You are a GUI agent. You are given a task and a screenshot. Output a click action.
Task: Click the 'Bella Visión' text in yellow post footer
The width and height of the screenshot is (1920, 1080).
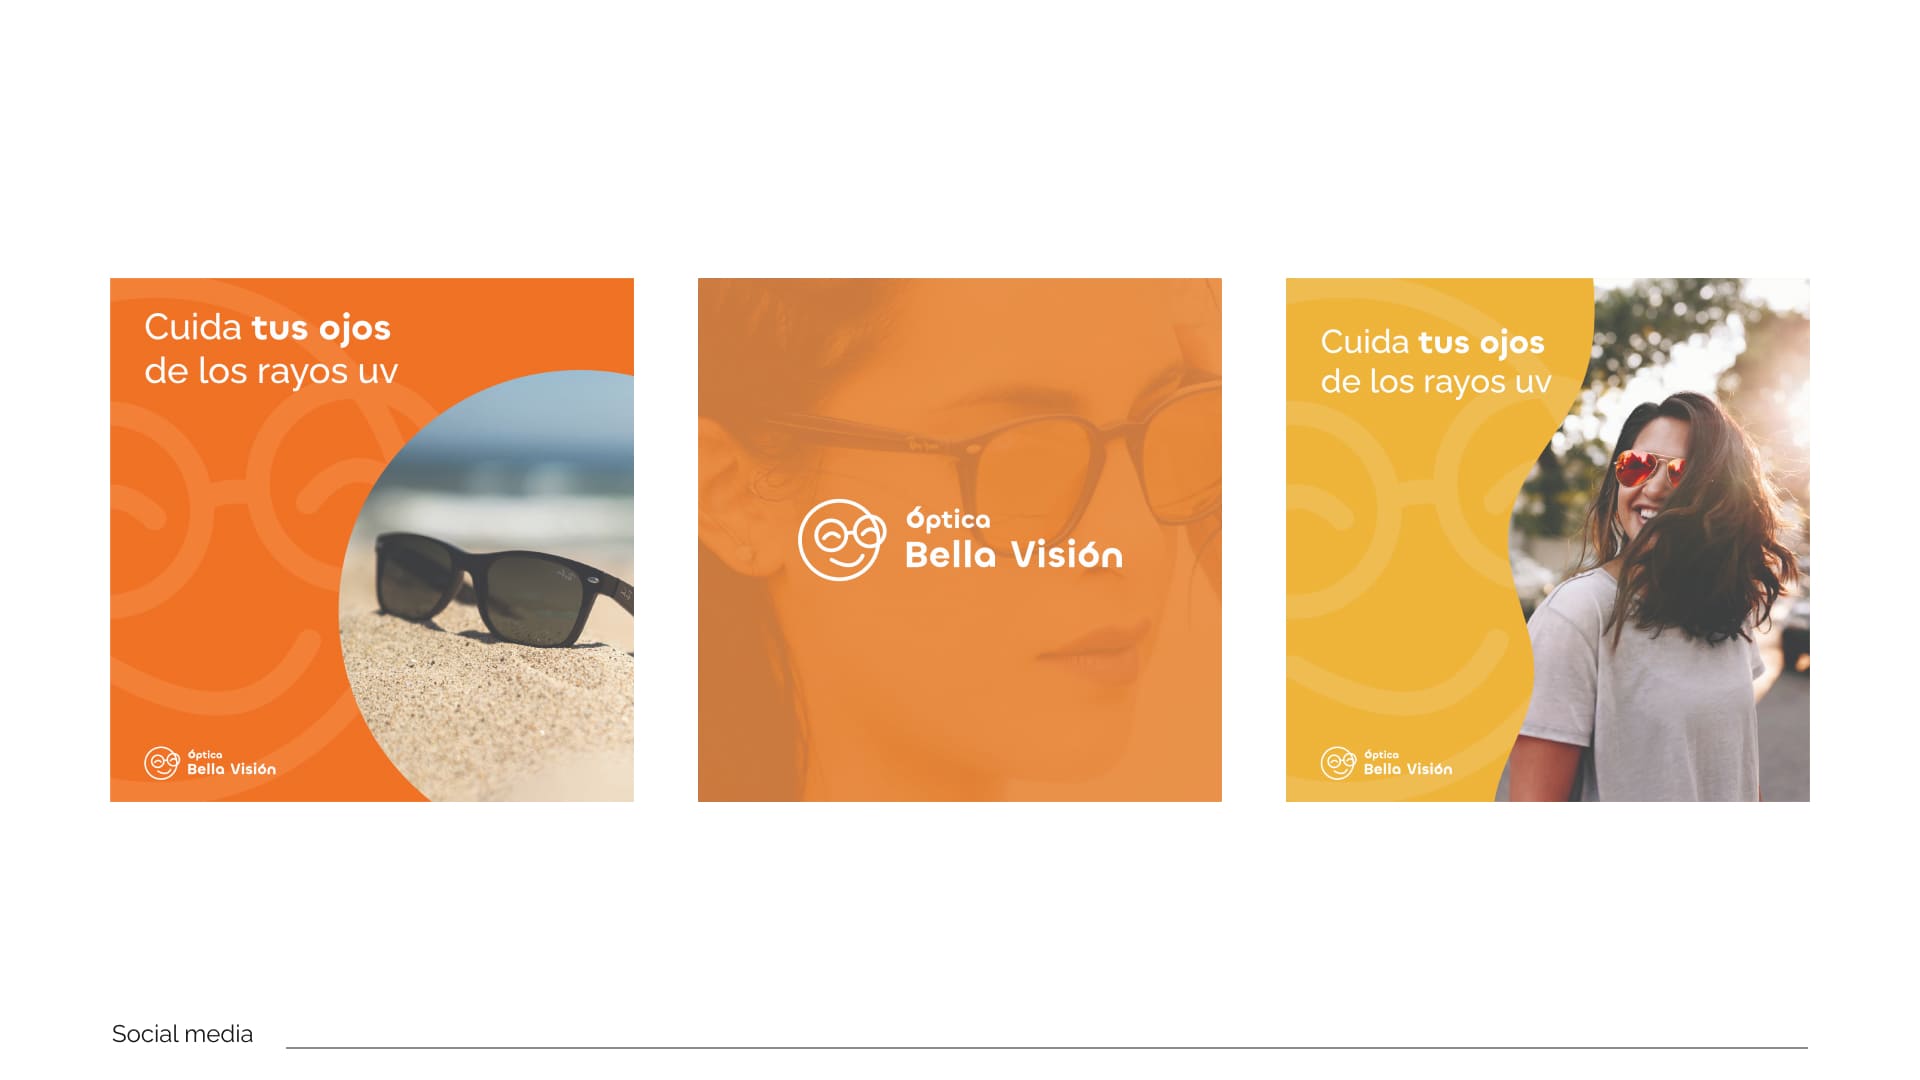[1408, 769]
